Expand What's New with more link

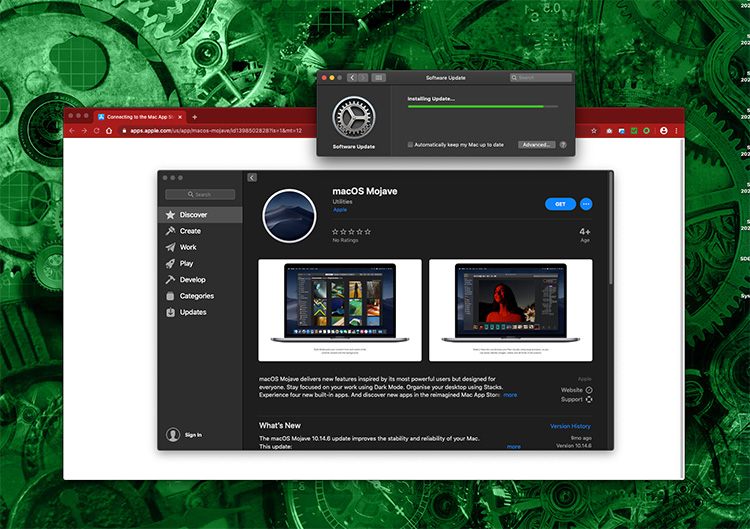[514, 447]
